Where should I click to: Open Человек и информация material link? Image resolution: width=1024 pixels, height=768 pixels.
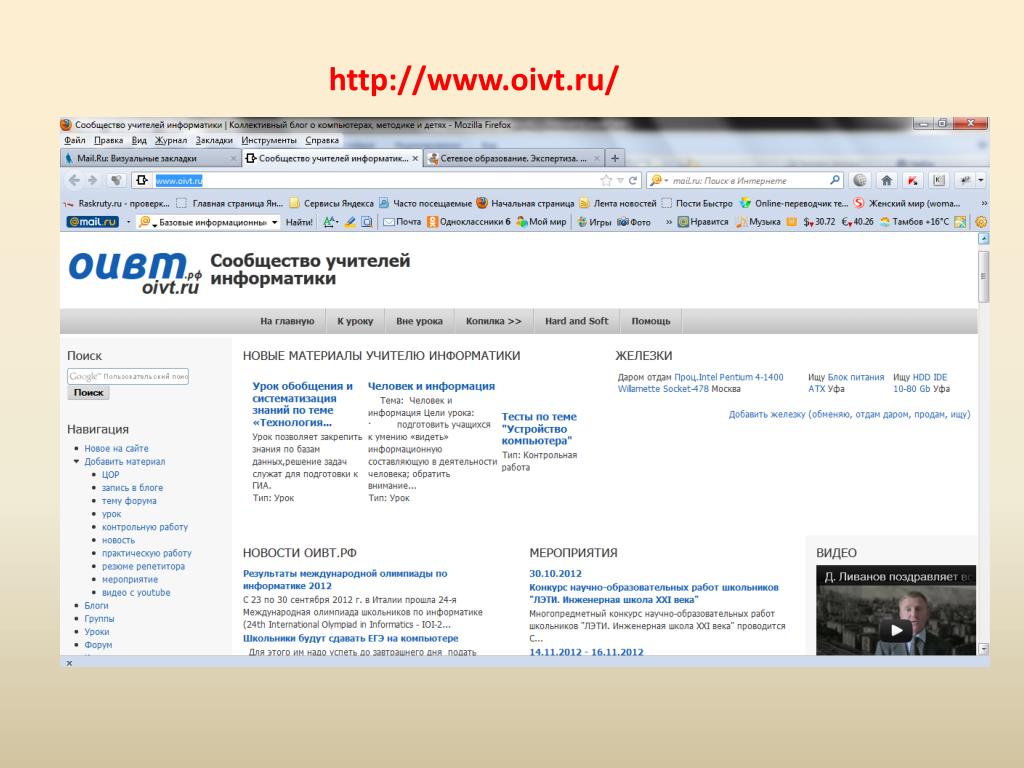tap(431, 386)
